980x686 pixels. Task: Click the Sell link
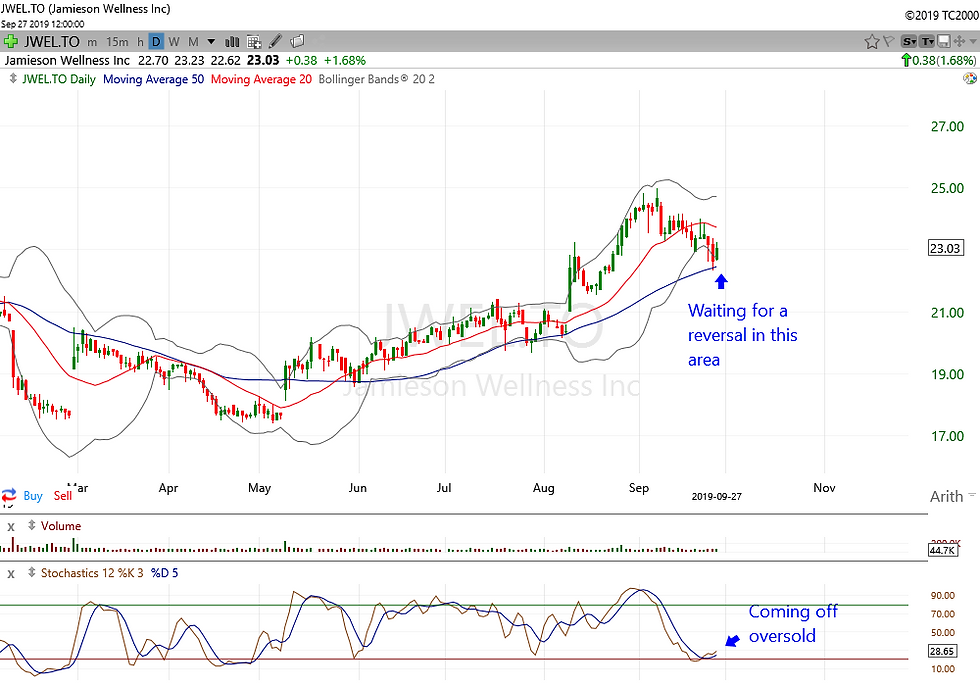coord(63,495)
